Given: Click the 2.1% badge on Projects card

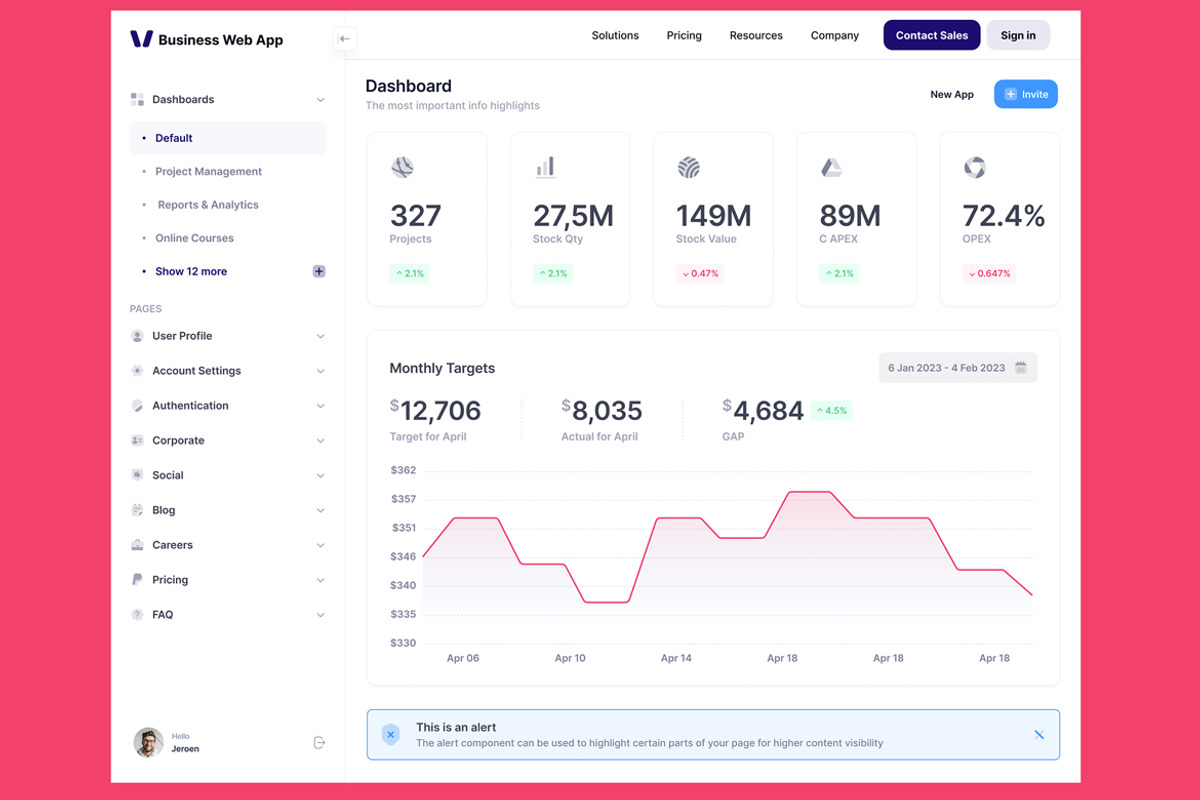Looking at the screenshot, I should (x=410, y=273).
